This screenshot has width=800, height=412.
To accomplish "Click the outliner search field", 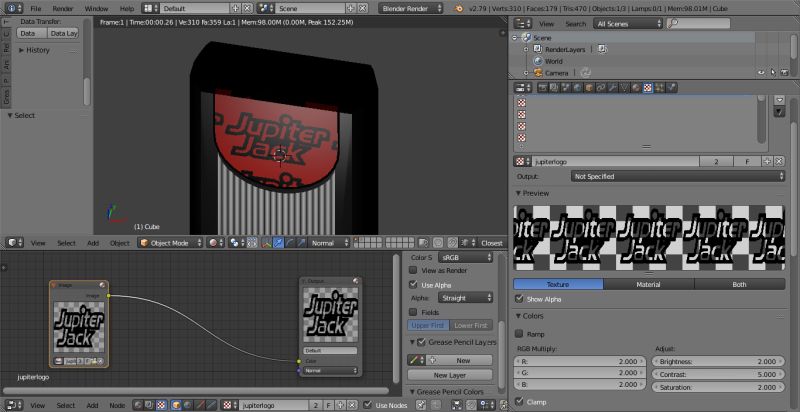I will [698, 24].
